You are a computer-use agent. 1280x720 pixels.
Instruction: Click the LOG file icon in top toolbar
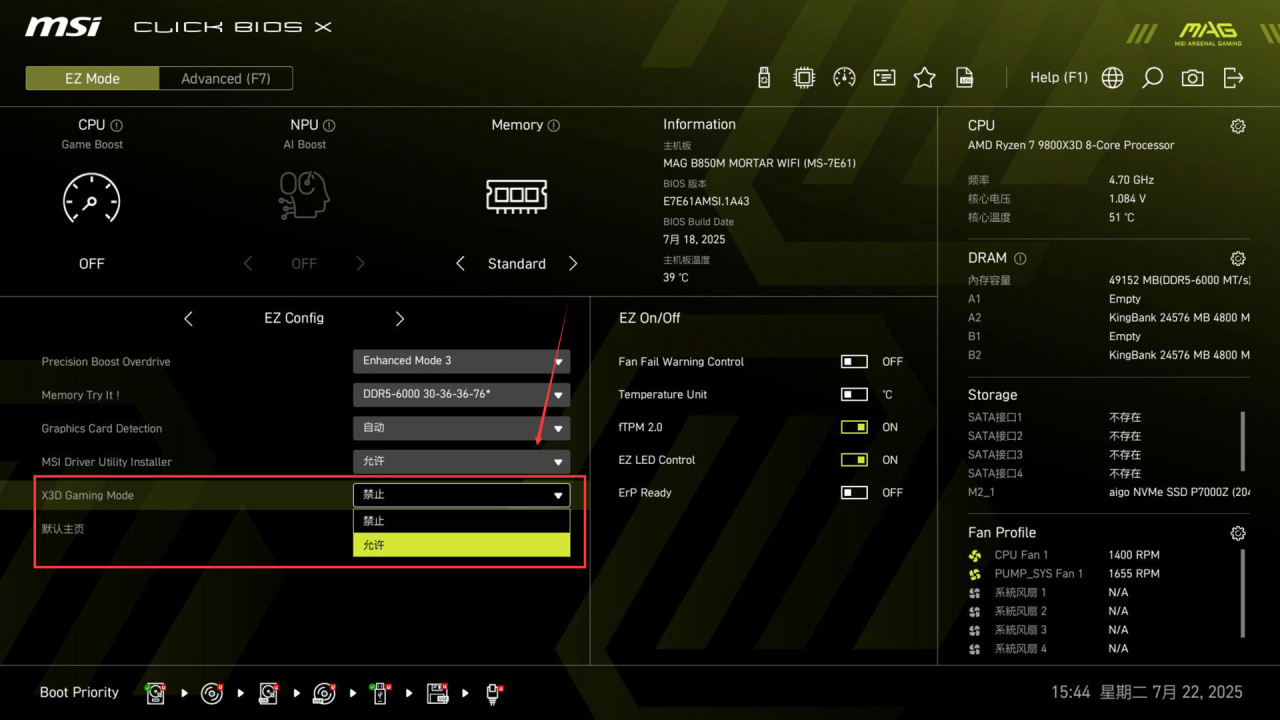click(x=965, y=78)
